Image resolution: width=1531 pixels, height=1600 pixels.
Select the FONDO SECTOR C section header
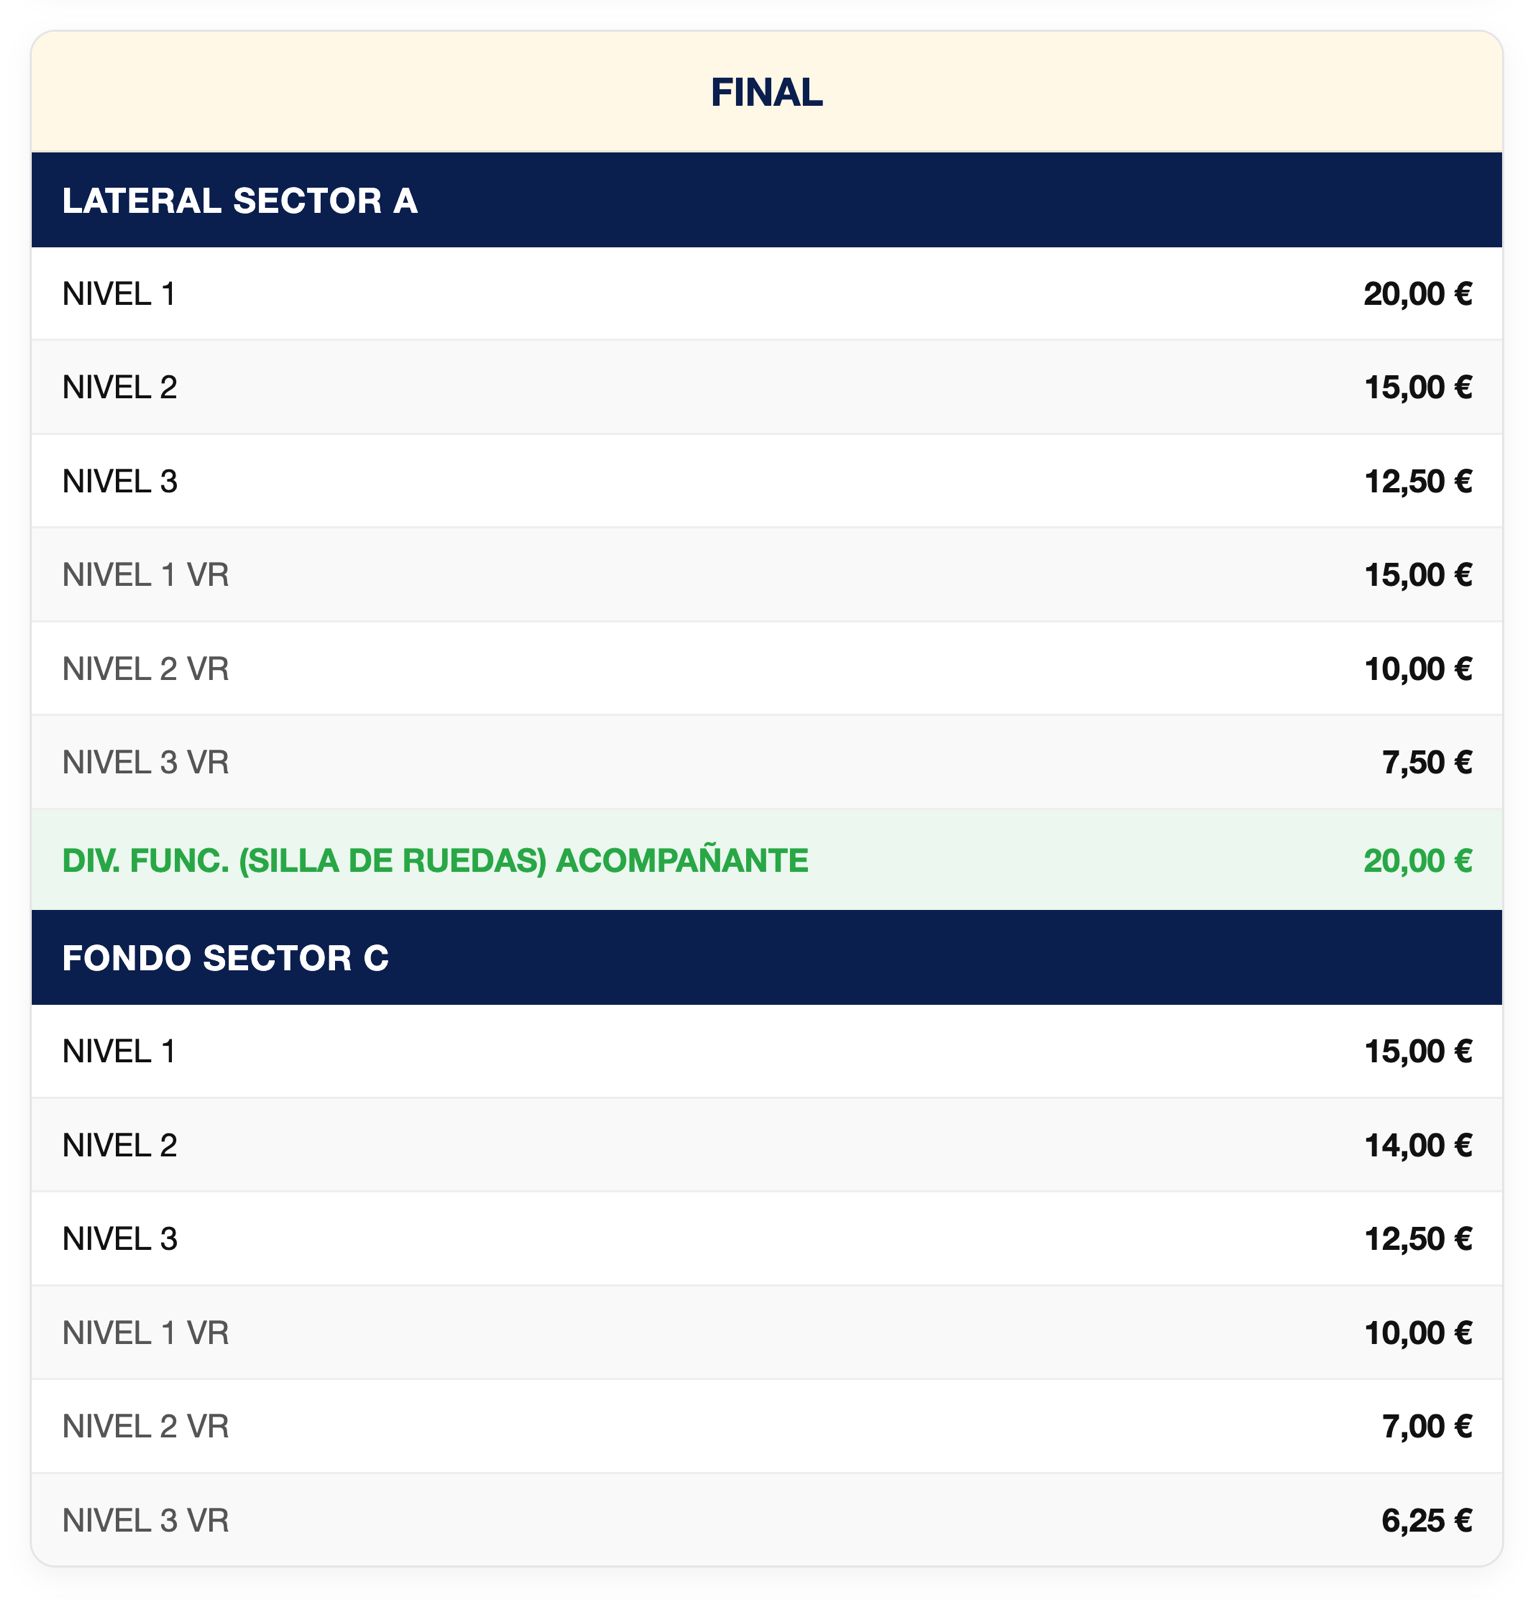[x=766, y=957]
